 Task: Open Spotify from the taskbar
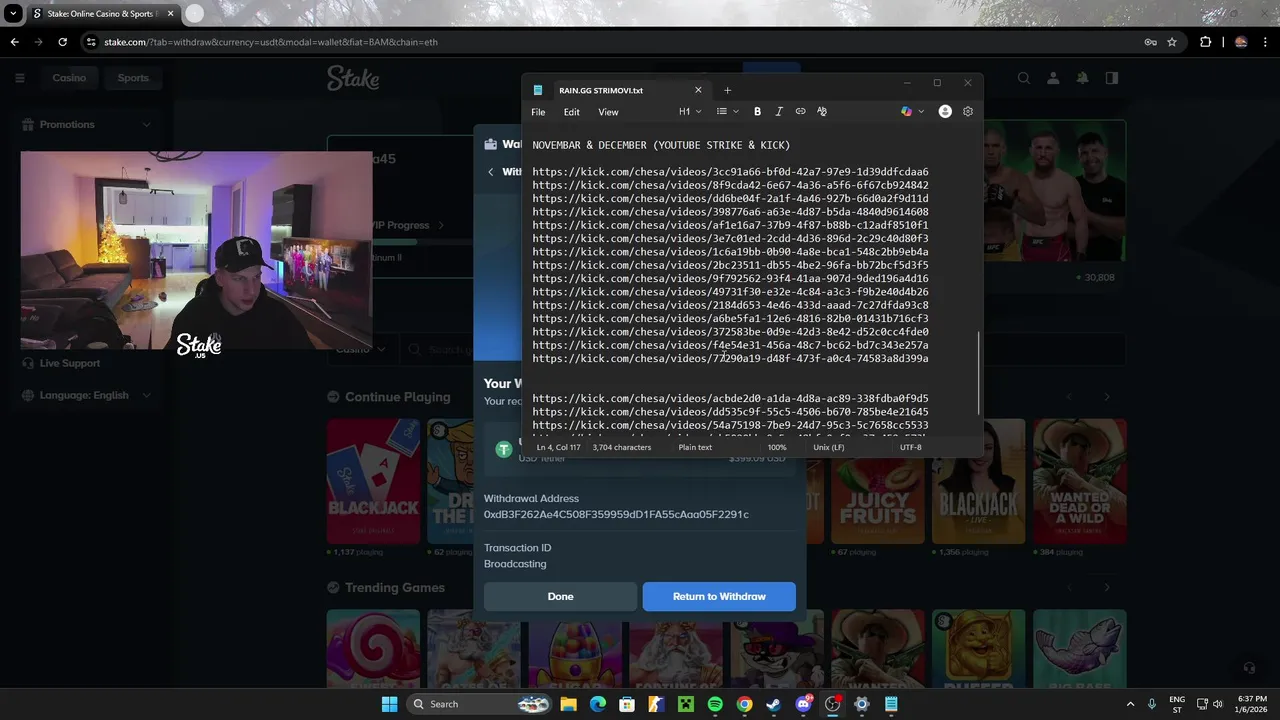point(715,704)
